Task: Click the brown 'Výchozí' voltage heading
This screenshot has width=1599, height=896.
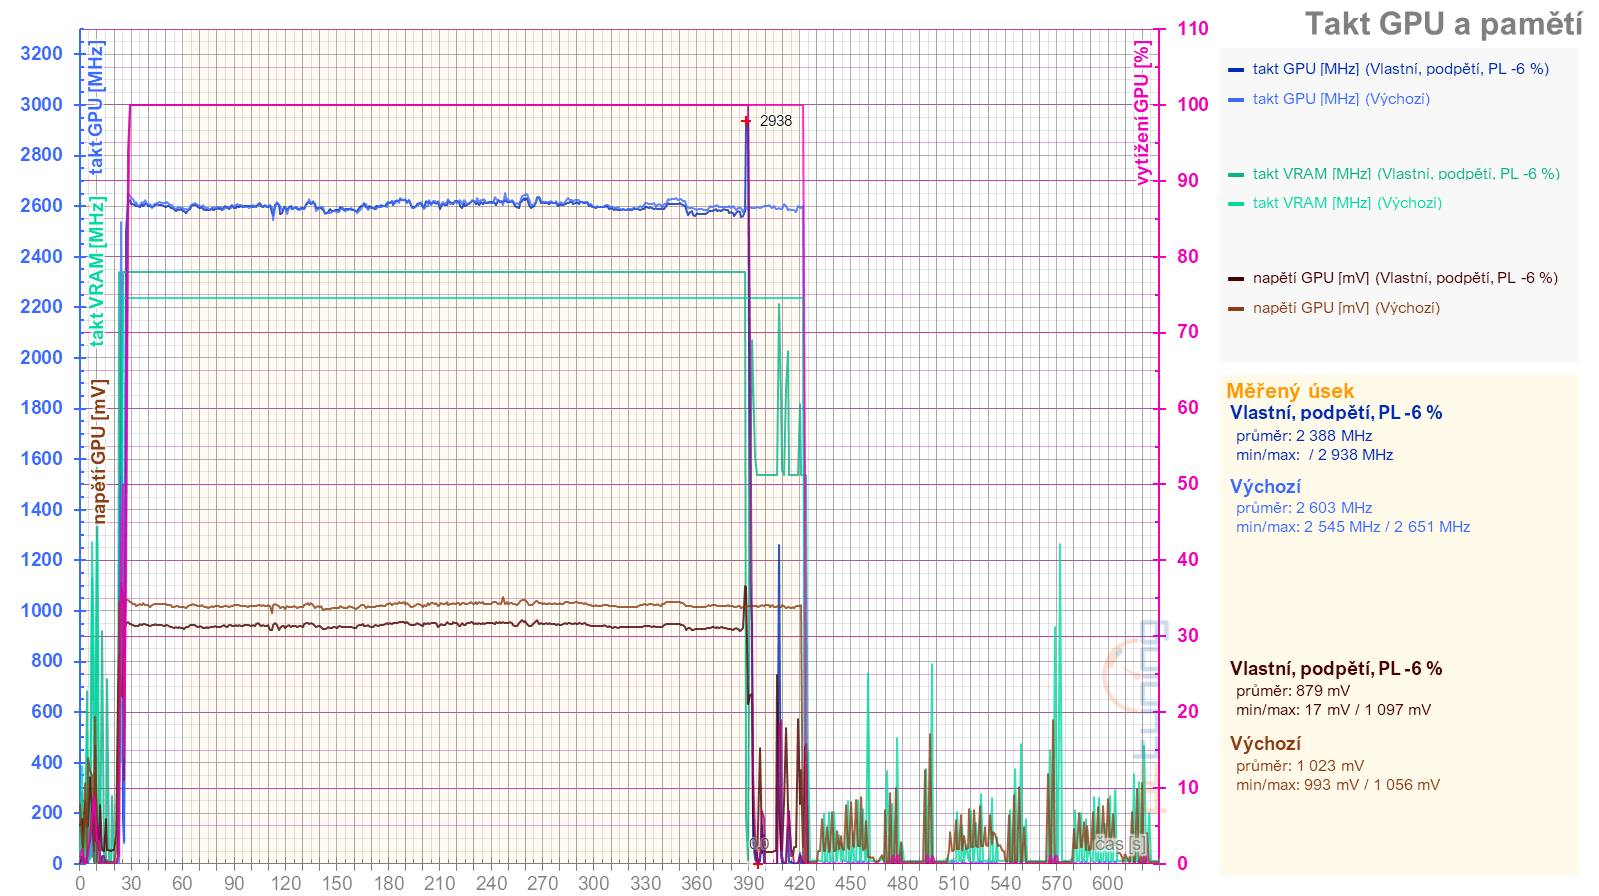Action: (x=1265, y=744)
